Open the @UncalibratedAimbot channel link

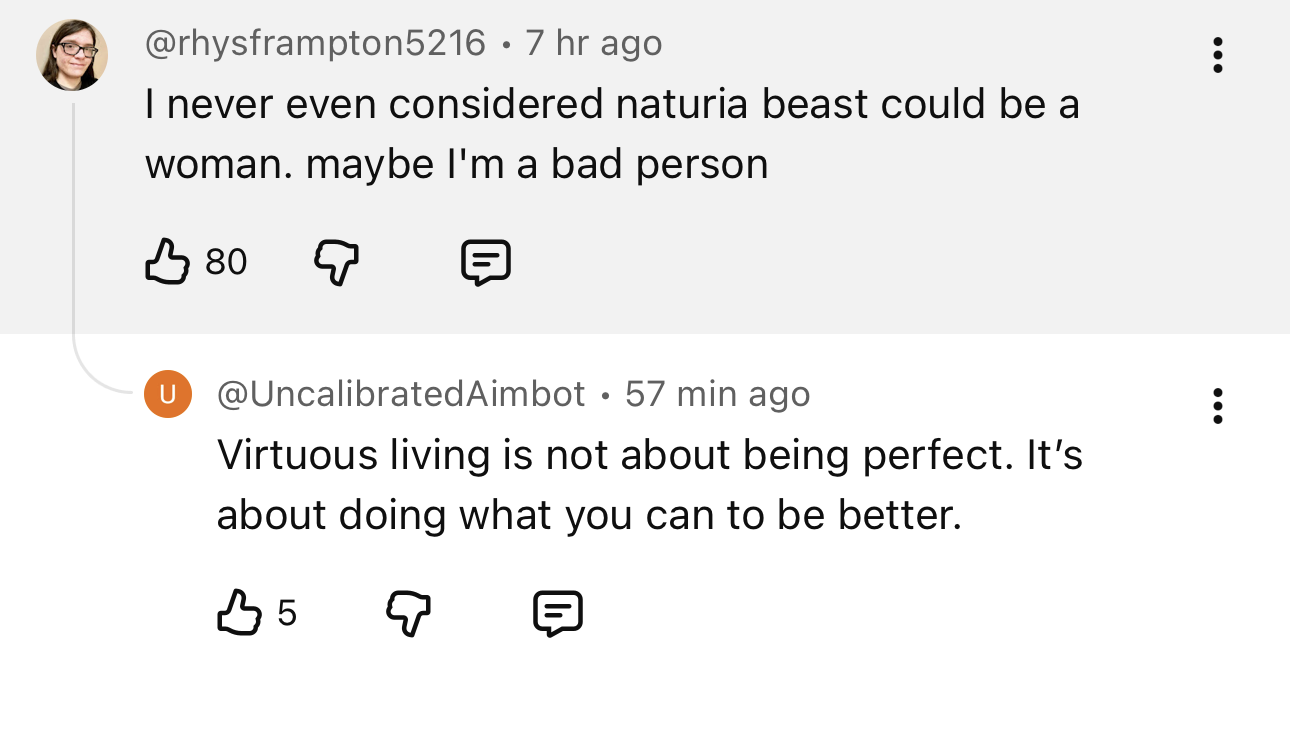coord(401,394)
